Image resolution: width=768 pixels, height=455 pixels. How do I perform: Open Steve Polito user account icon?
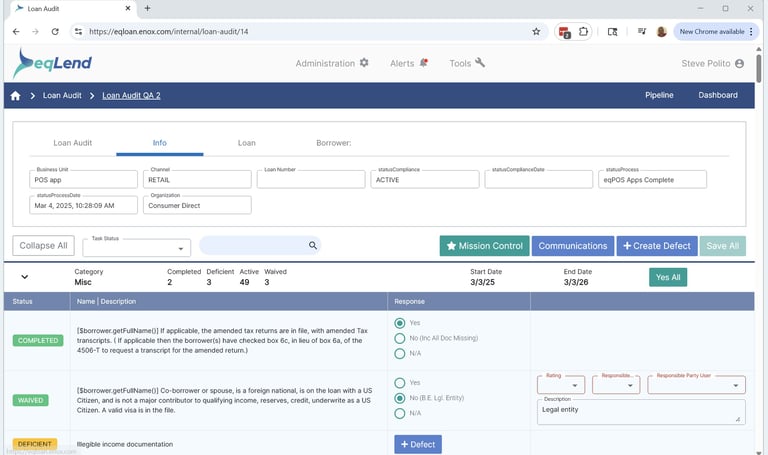click(x=739, y=64)
